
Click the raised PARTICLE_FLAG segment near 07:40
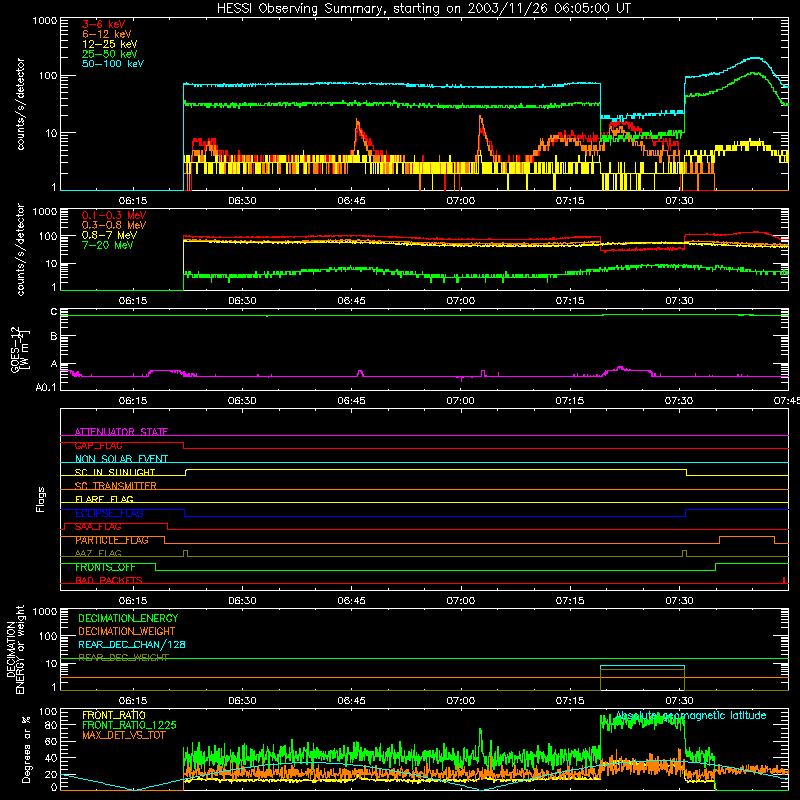pos(747,537)
